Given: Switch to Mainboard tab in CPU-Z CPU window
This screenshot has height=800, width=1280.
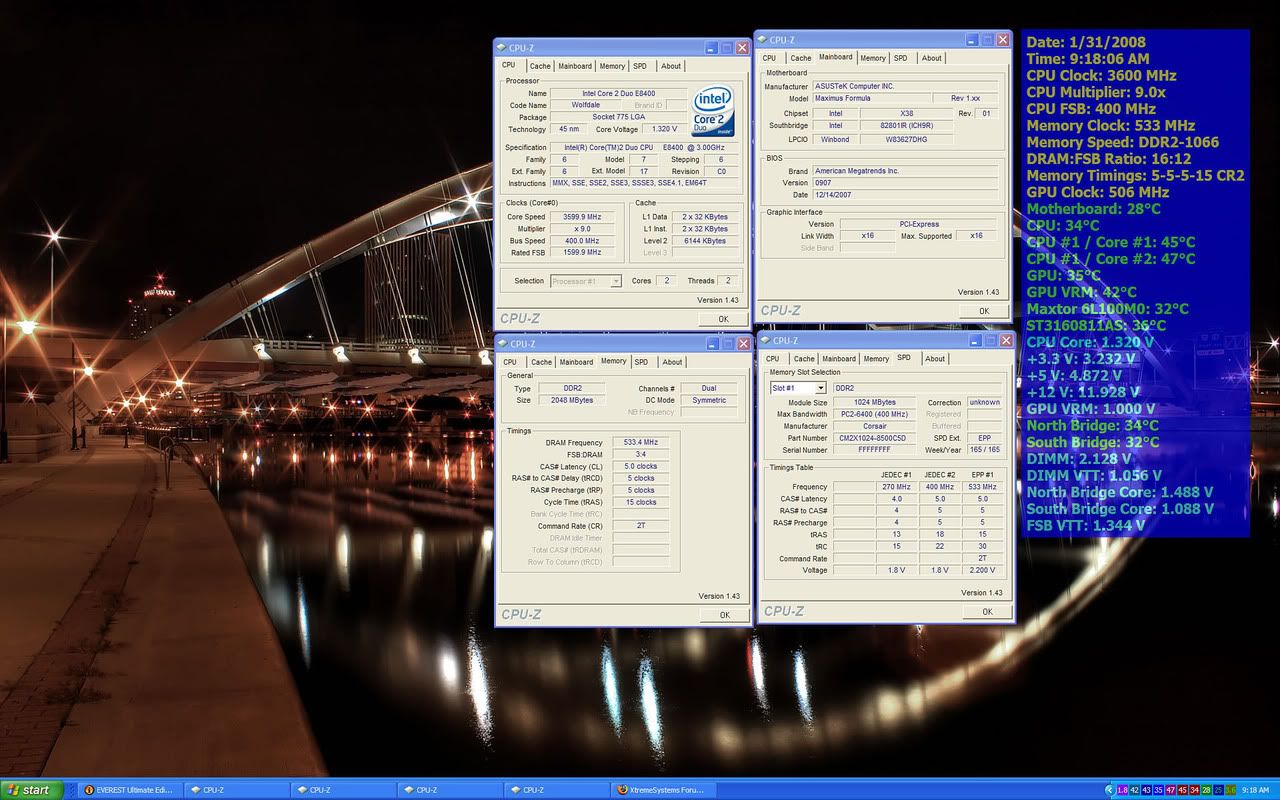Looking at the screenshot, I should pyautogui.click(x=575, y=66).
